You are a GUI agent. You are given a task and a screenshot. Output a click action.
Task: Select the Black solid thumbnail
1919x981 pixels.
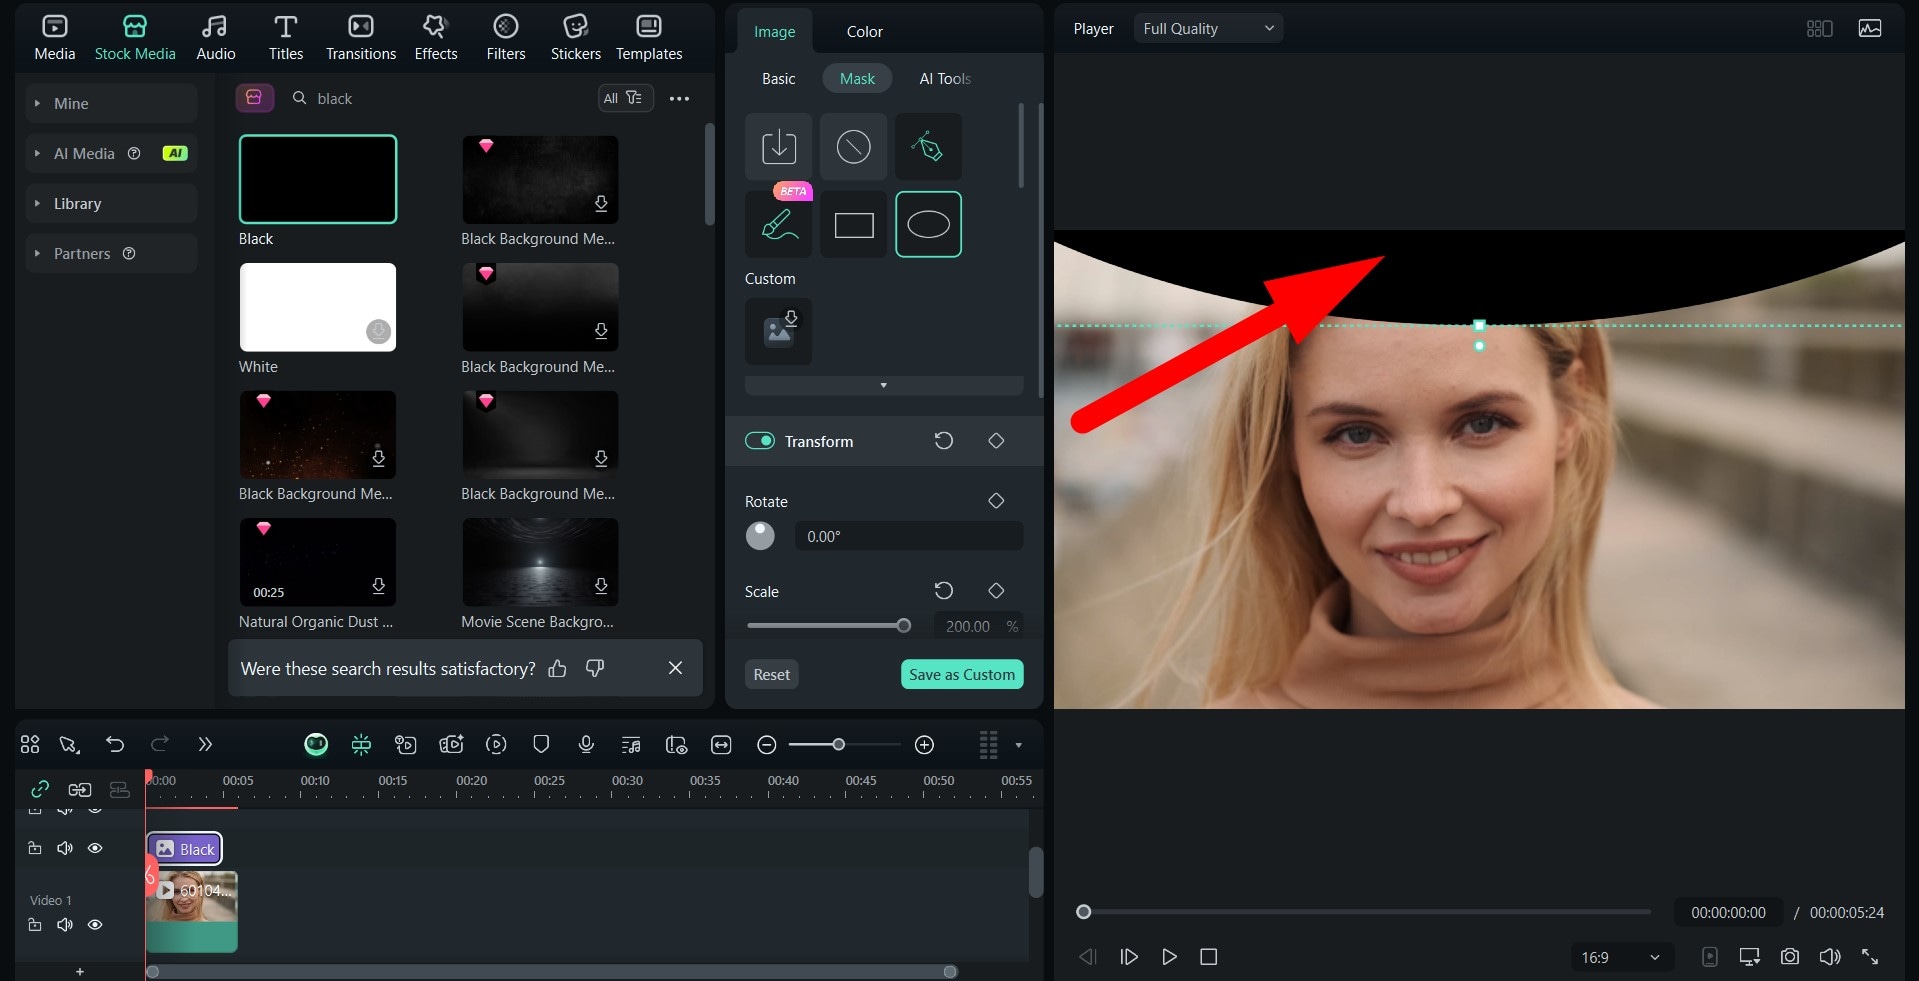[x=318, y=179]
